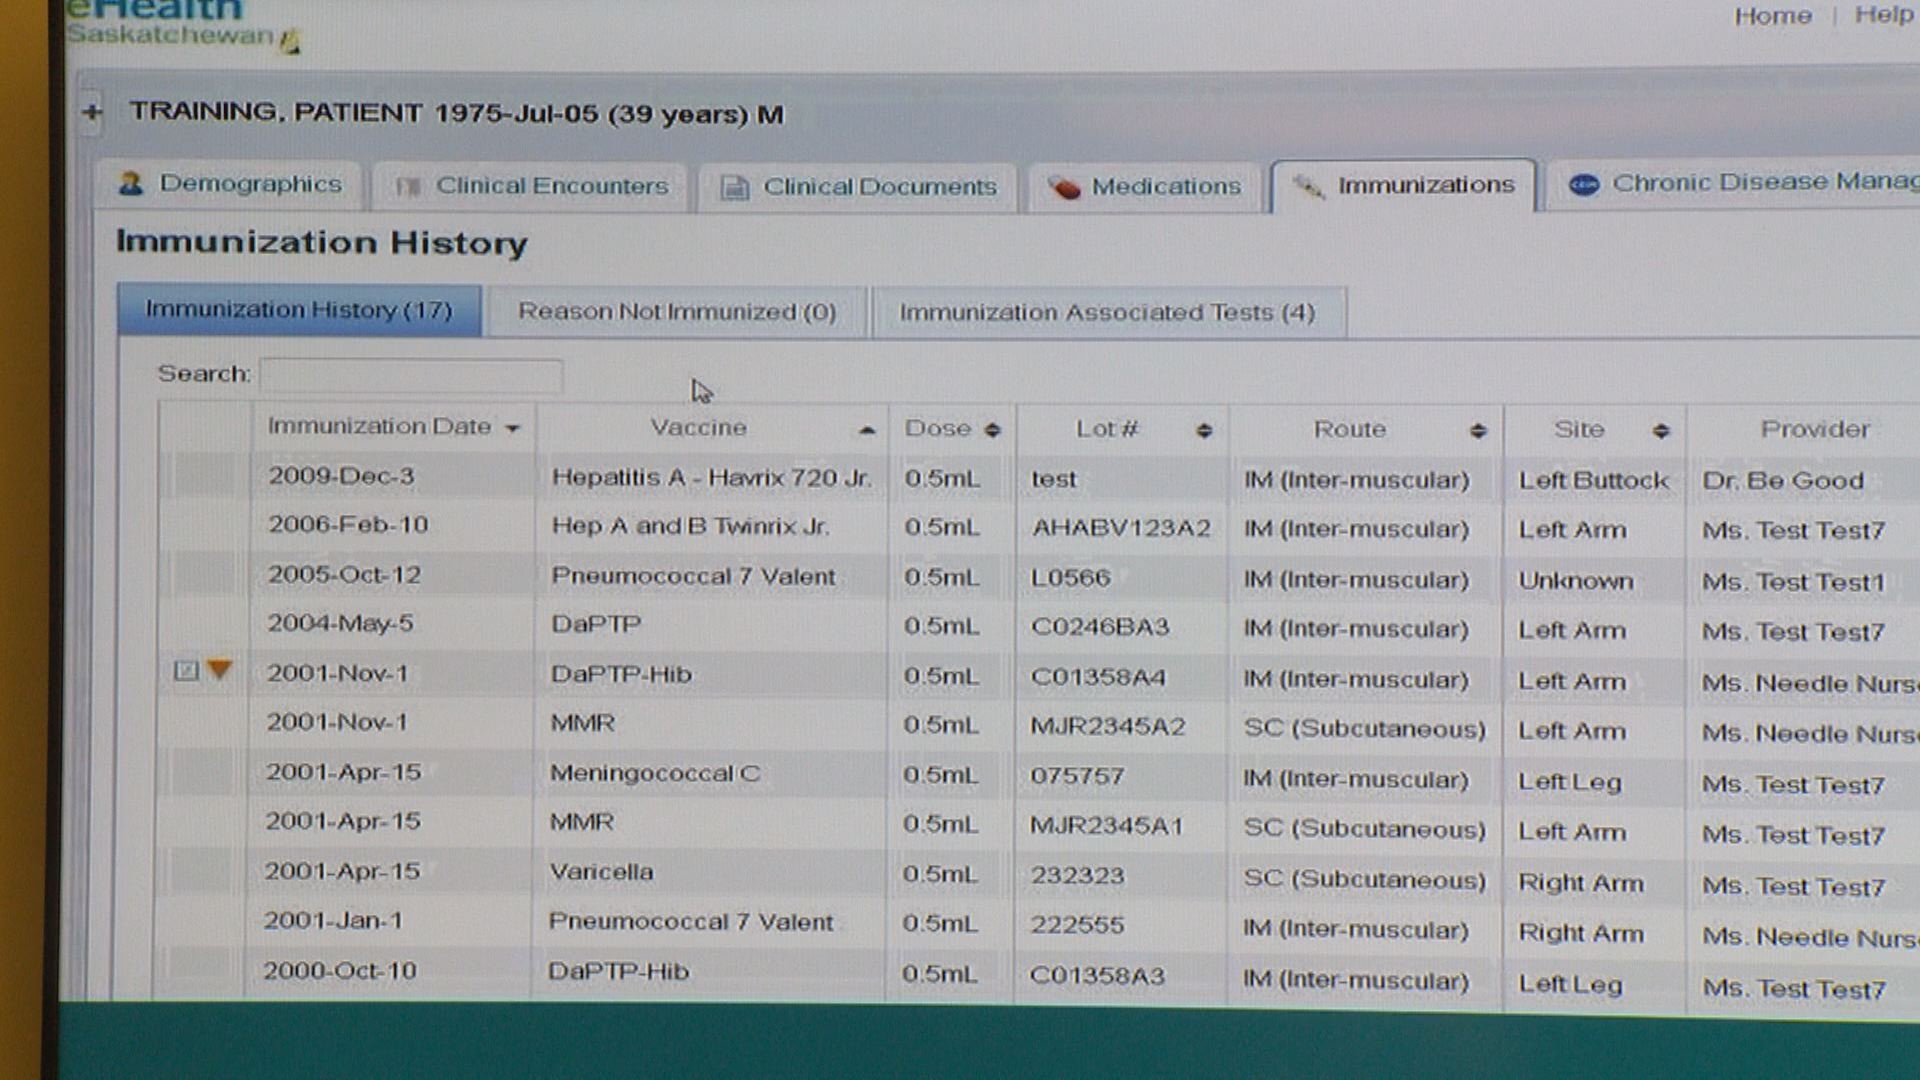Open Reason Not Immunized (0) tab
The width and height of the screenshot is (1920, 1080).
(676, 312)
